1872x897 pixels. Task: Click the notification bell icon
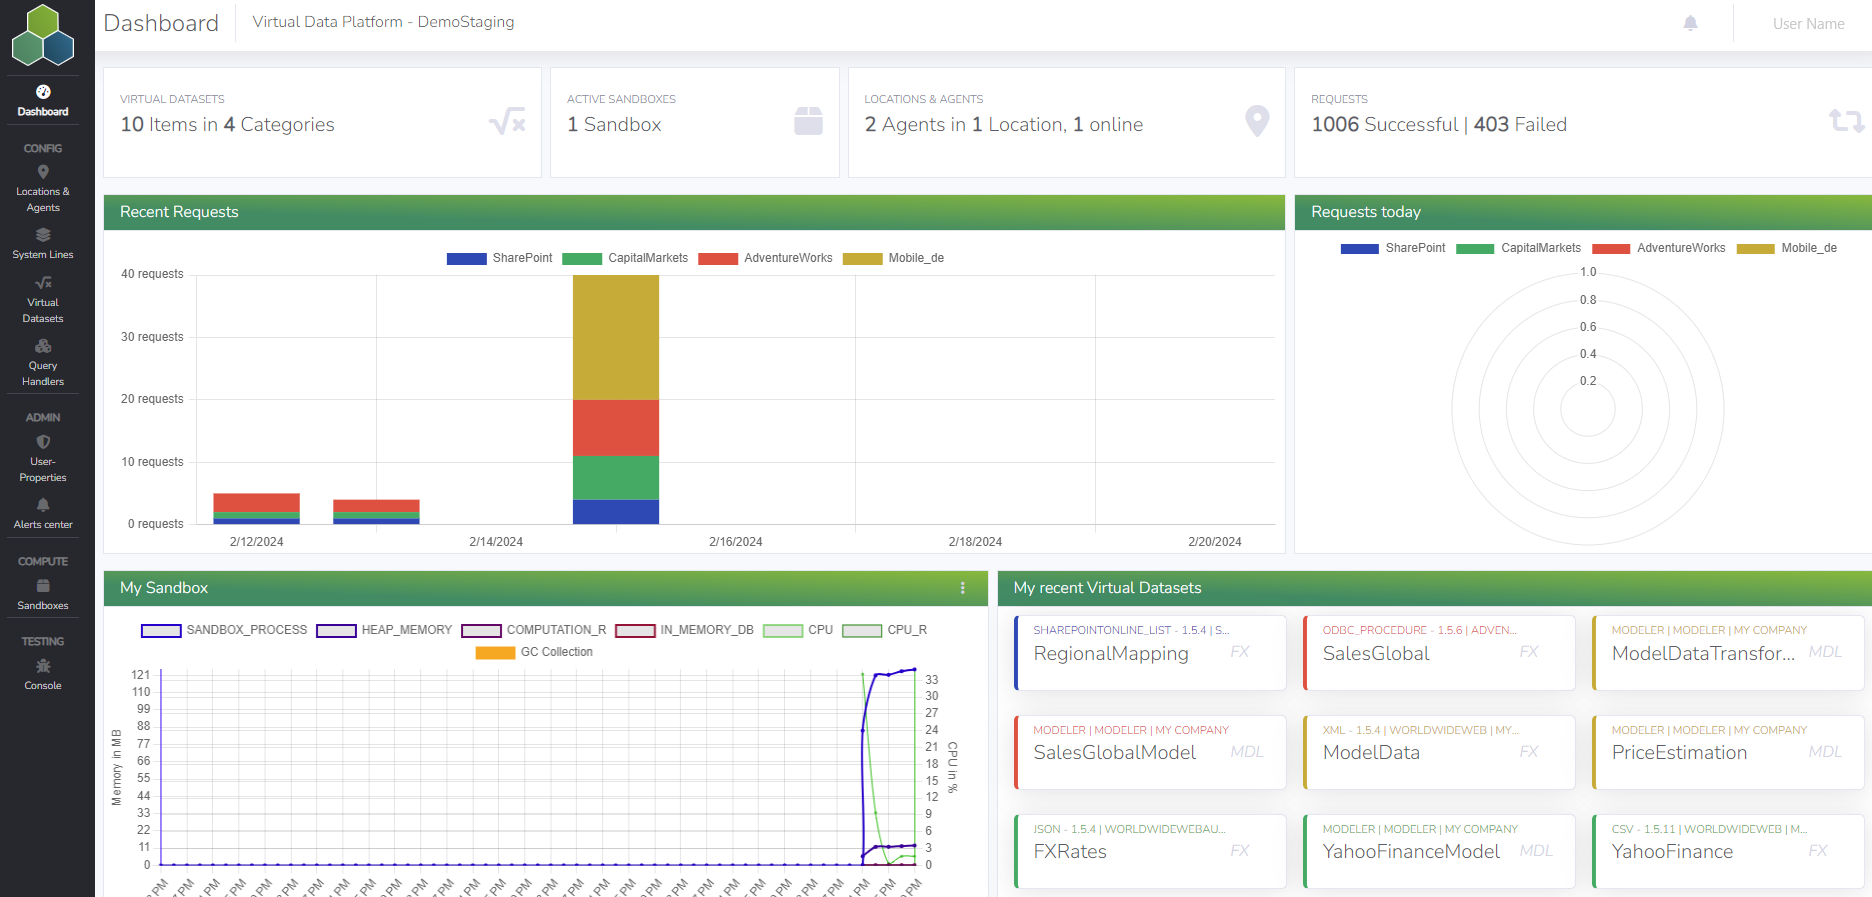pyautogui.click(x=1690, y=23)
